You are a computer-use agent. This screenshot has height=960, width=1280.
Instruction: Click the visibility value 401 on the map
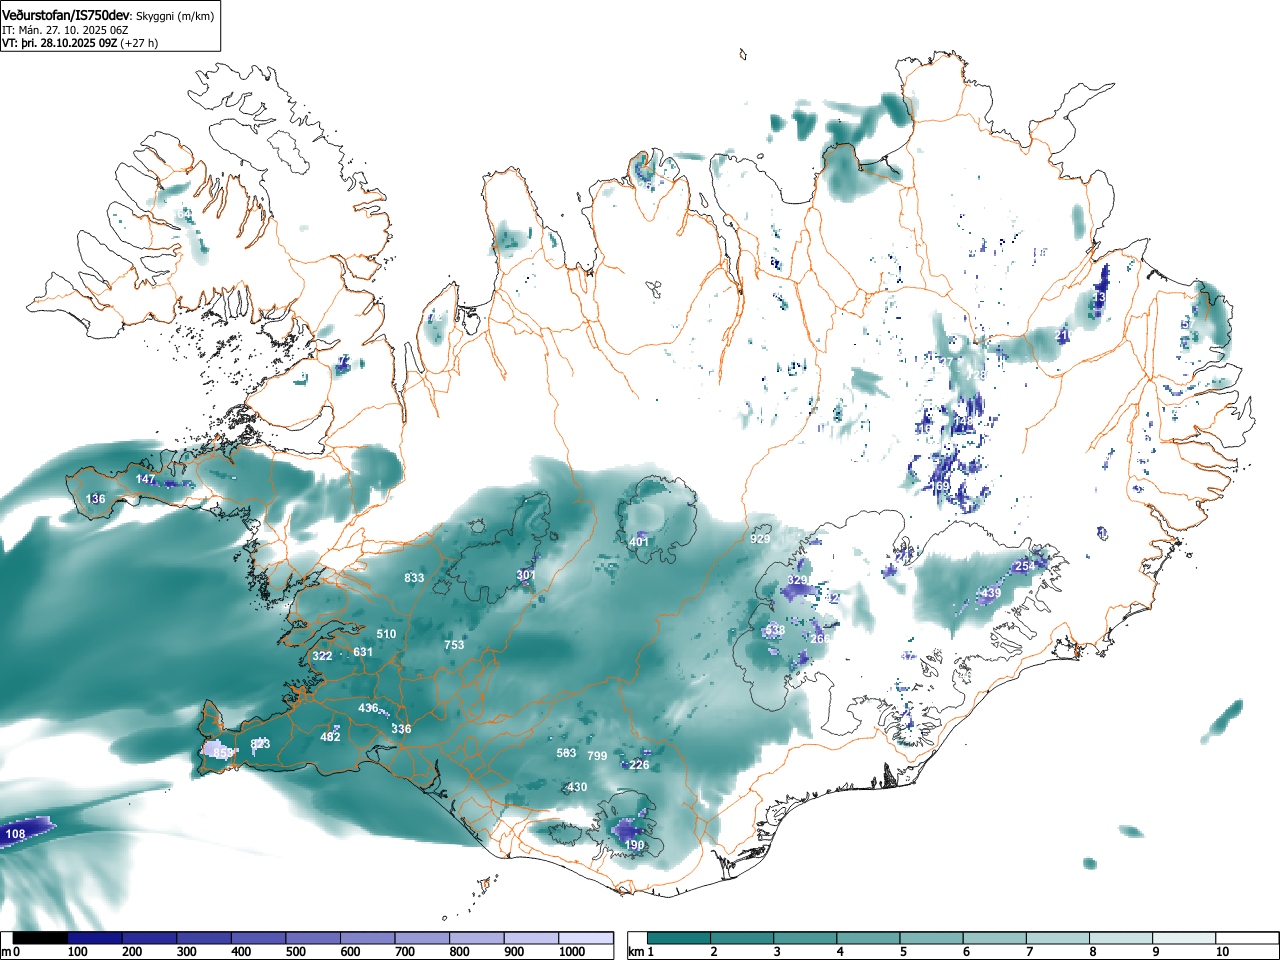point(639,542)
